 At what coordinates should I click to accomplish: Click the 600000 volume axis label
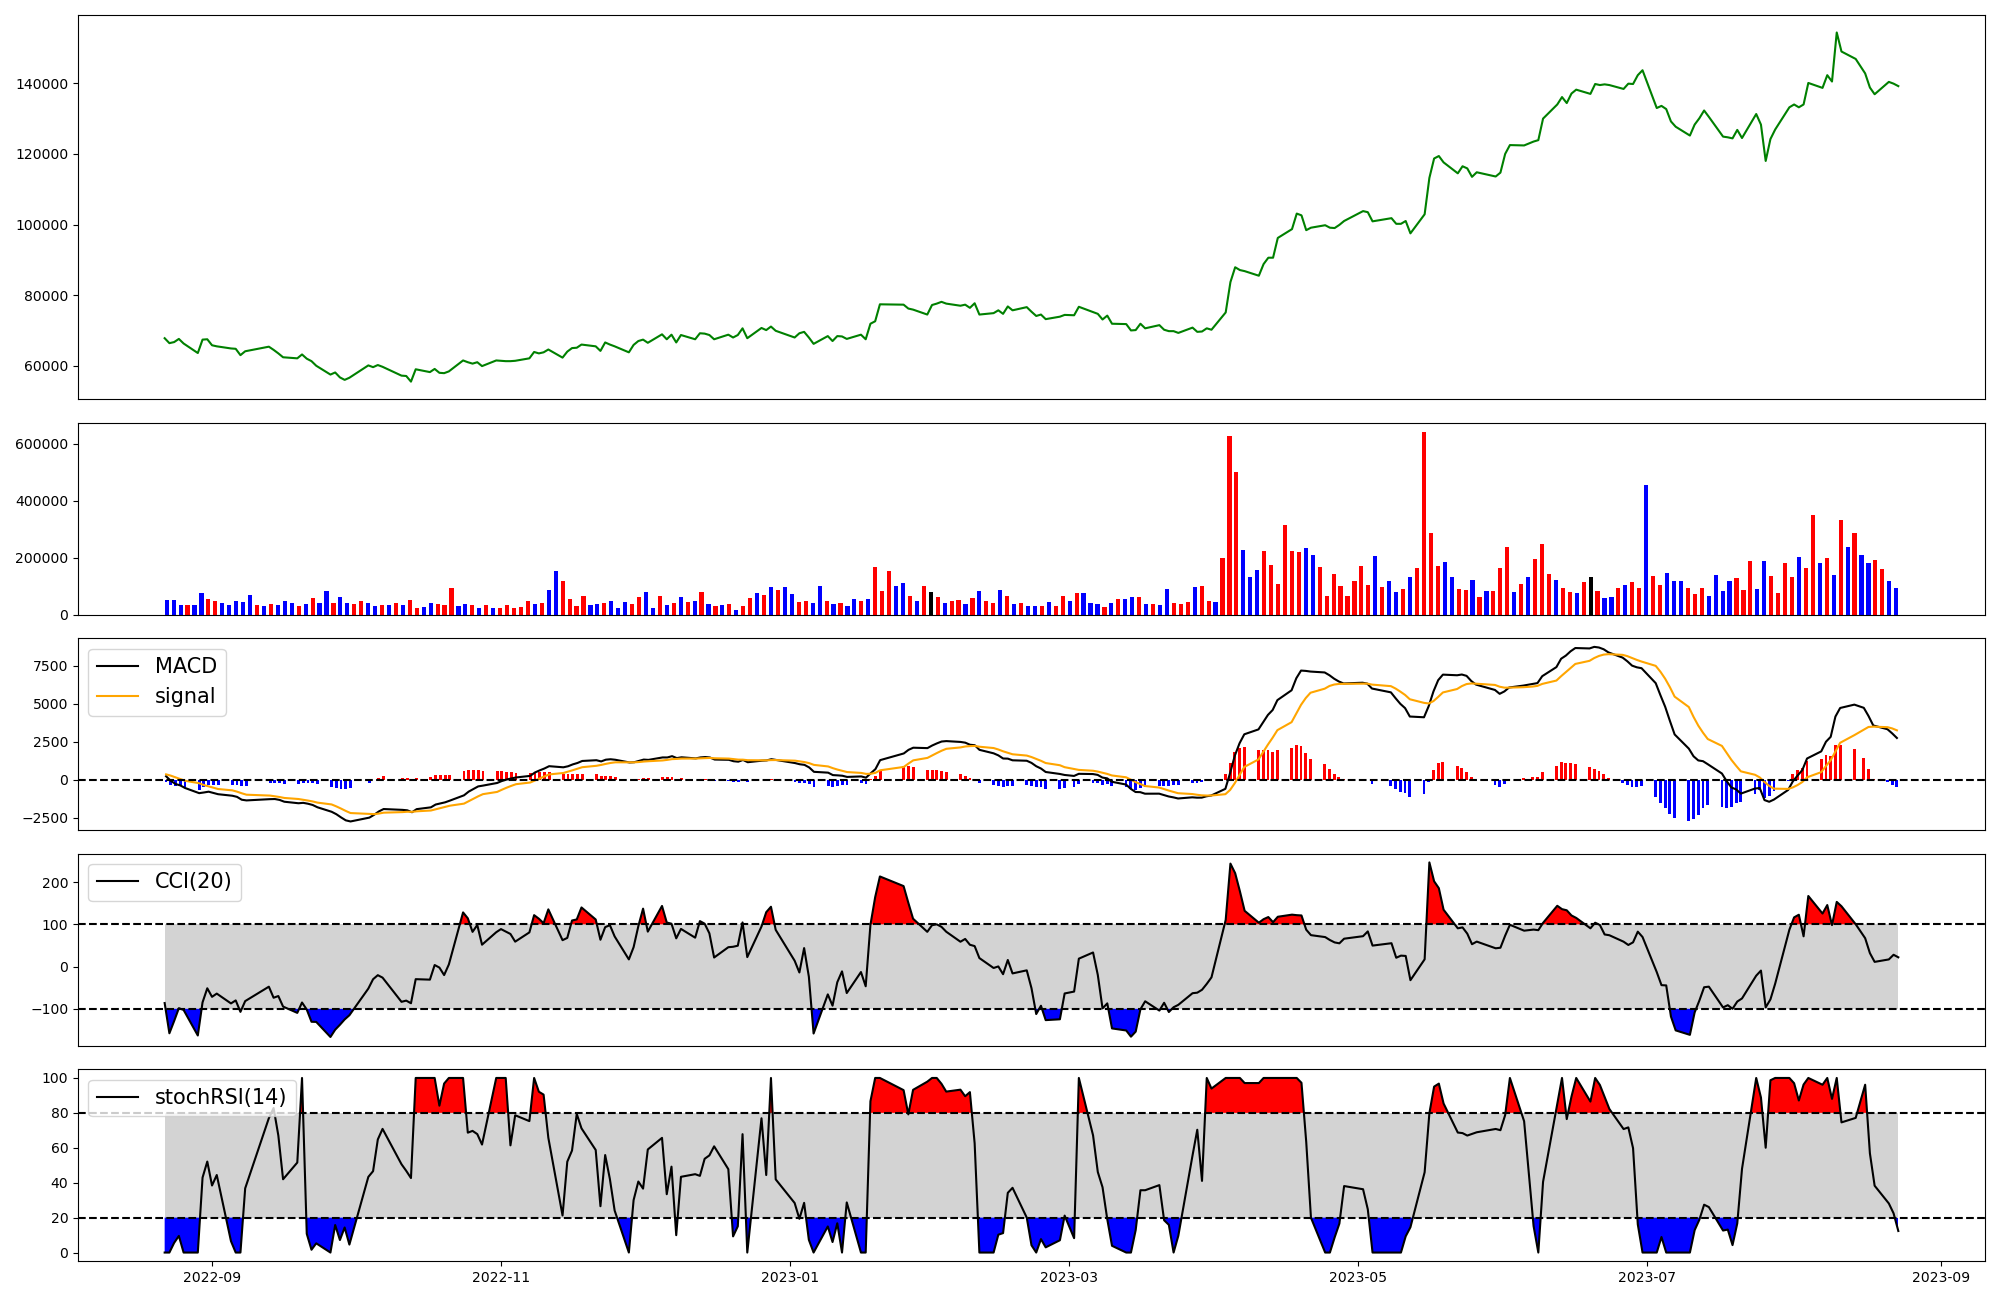coord(42,444)
